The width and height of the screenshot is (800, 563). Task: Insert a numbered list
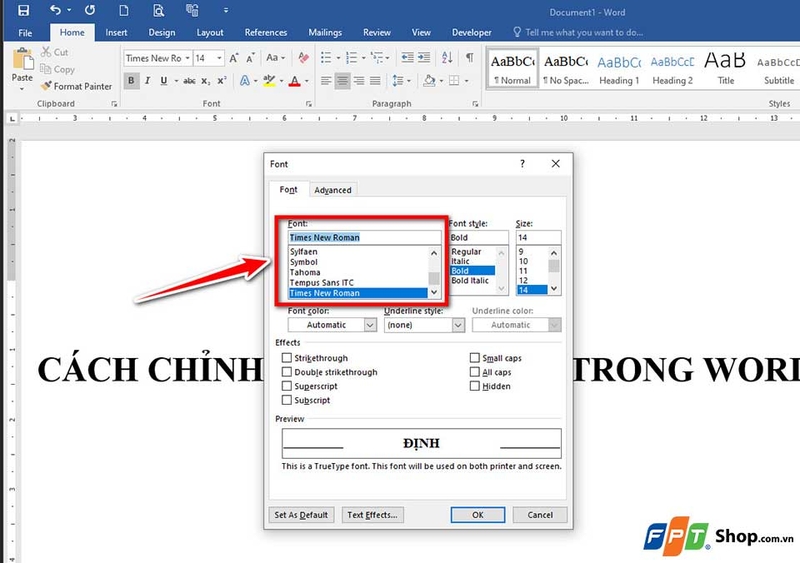(x=352, y=58)
